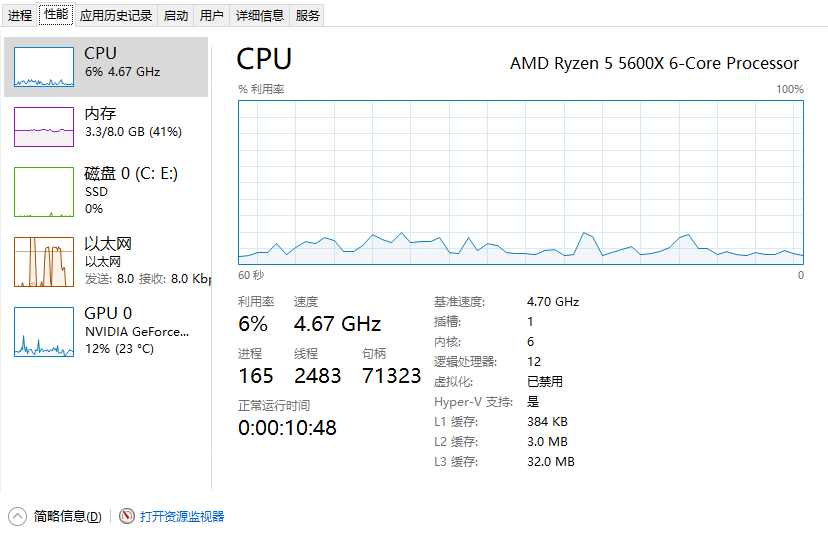This screenshot has height=541, width=828.
Task: Switch to the 应用历史记录 tab
Action: coord(116,15)
